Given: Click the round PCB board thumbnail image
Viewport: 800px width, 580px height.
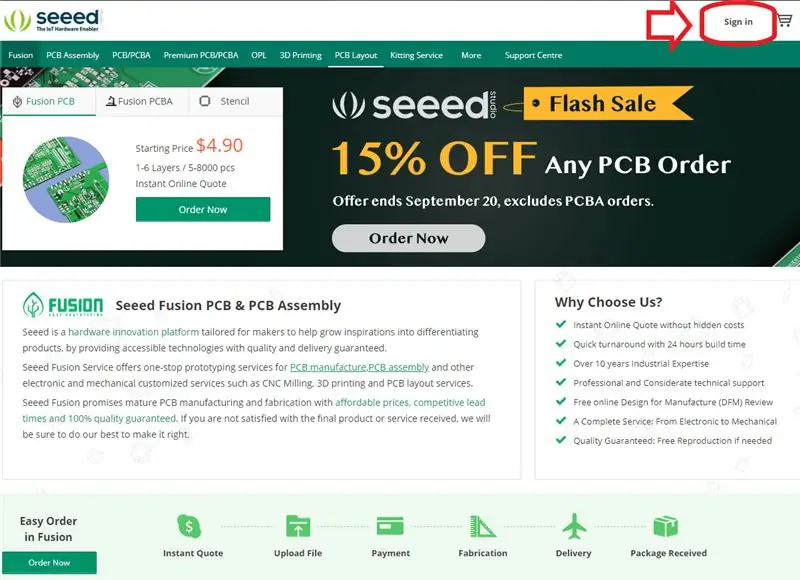Looking at the screenshot, I should 66,179.
